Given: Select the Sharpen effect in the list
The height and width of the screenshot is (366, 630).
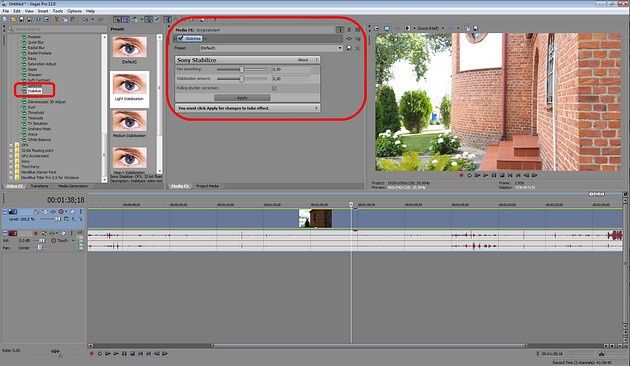Looking at the screenshot, I should pyautogui.click(x=35, y=75).
